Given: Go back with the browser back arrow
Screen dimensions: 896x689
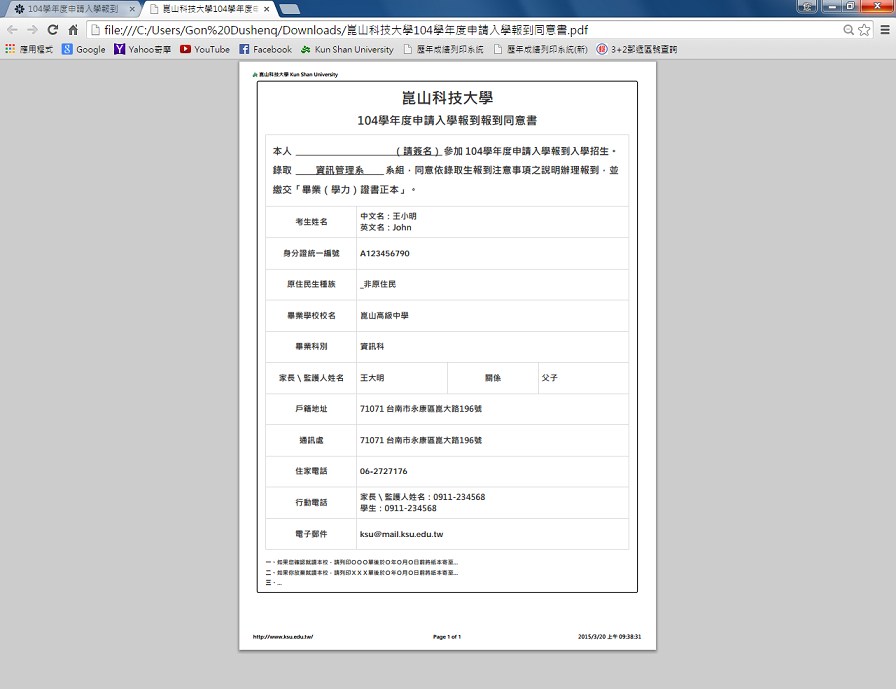Looking at the screenshot, I should pyautogui.click(x=13, y=30).
